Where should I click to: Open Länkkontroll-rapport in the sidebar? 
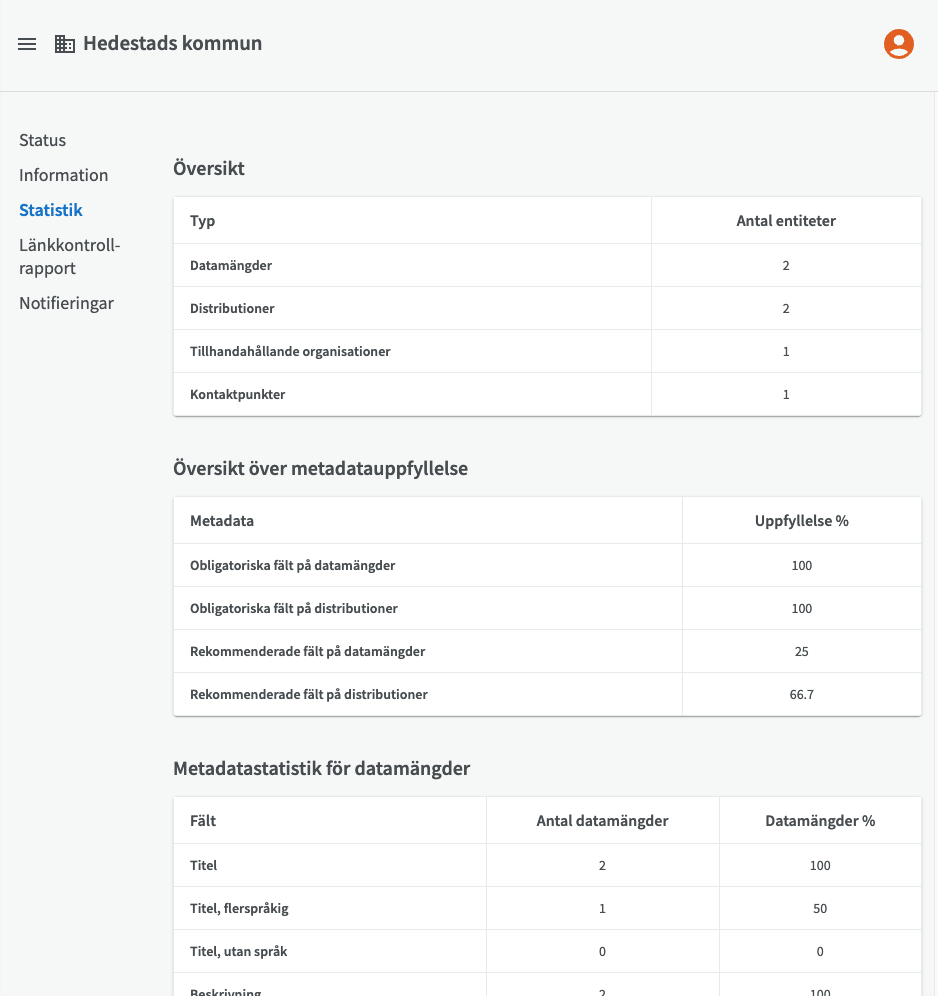point(69,257)
